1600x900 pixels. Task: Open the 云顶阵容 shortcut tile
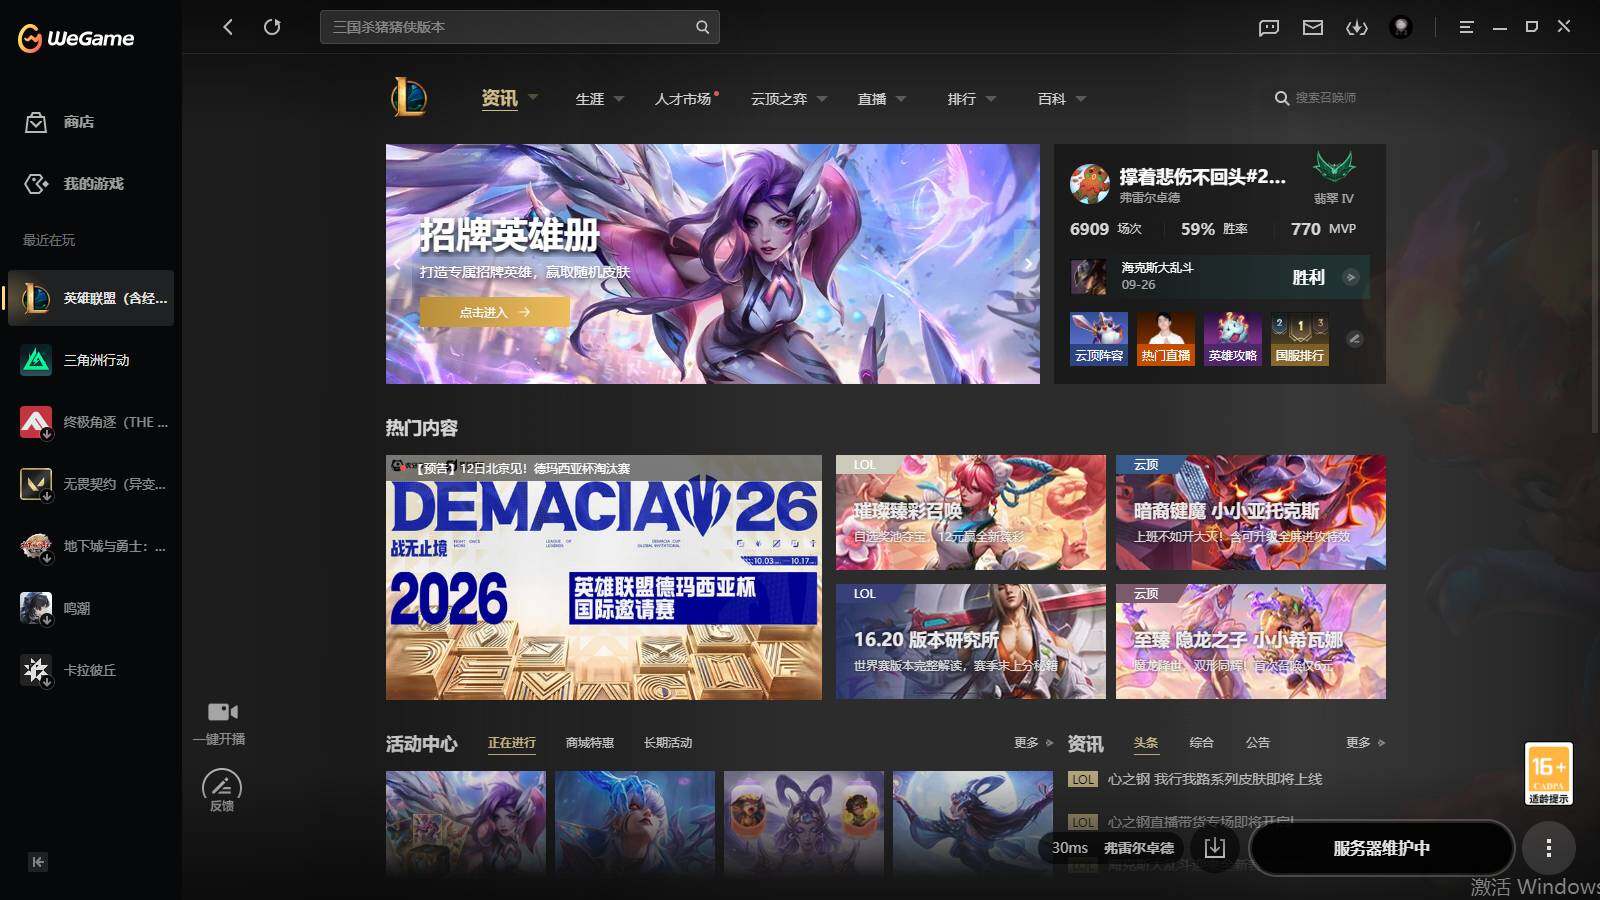pos(1099,339)
